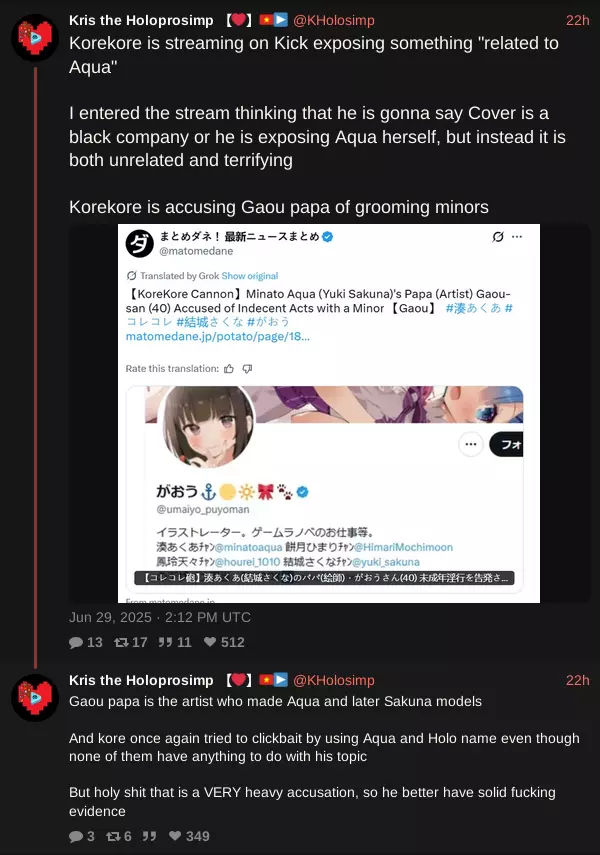Open the three-dot menu in embedded tweet
600x855 pixels.
pyautogui.click(x=517, y=237)
